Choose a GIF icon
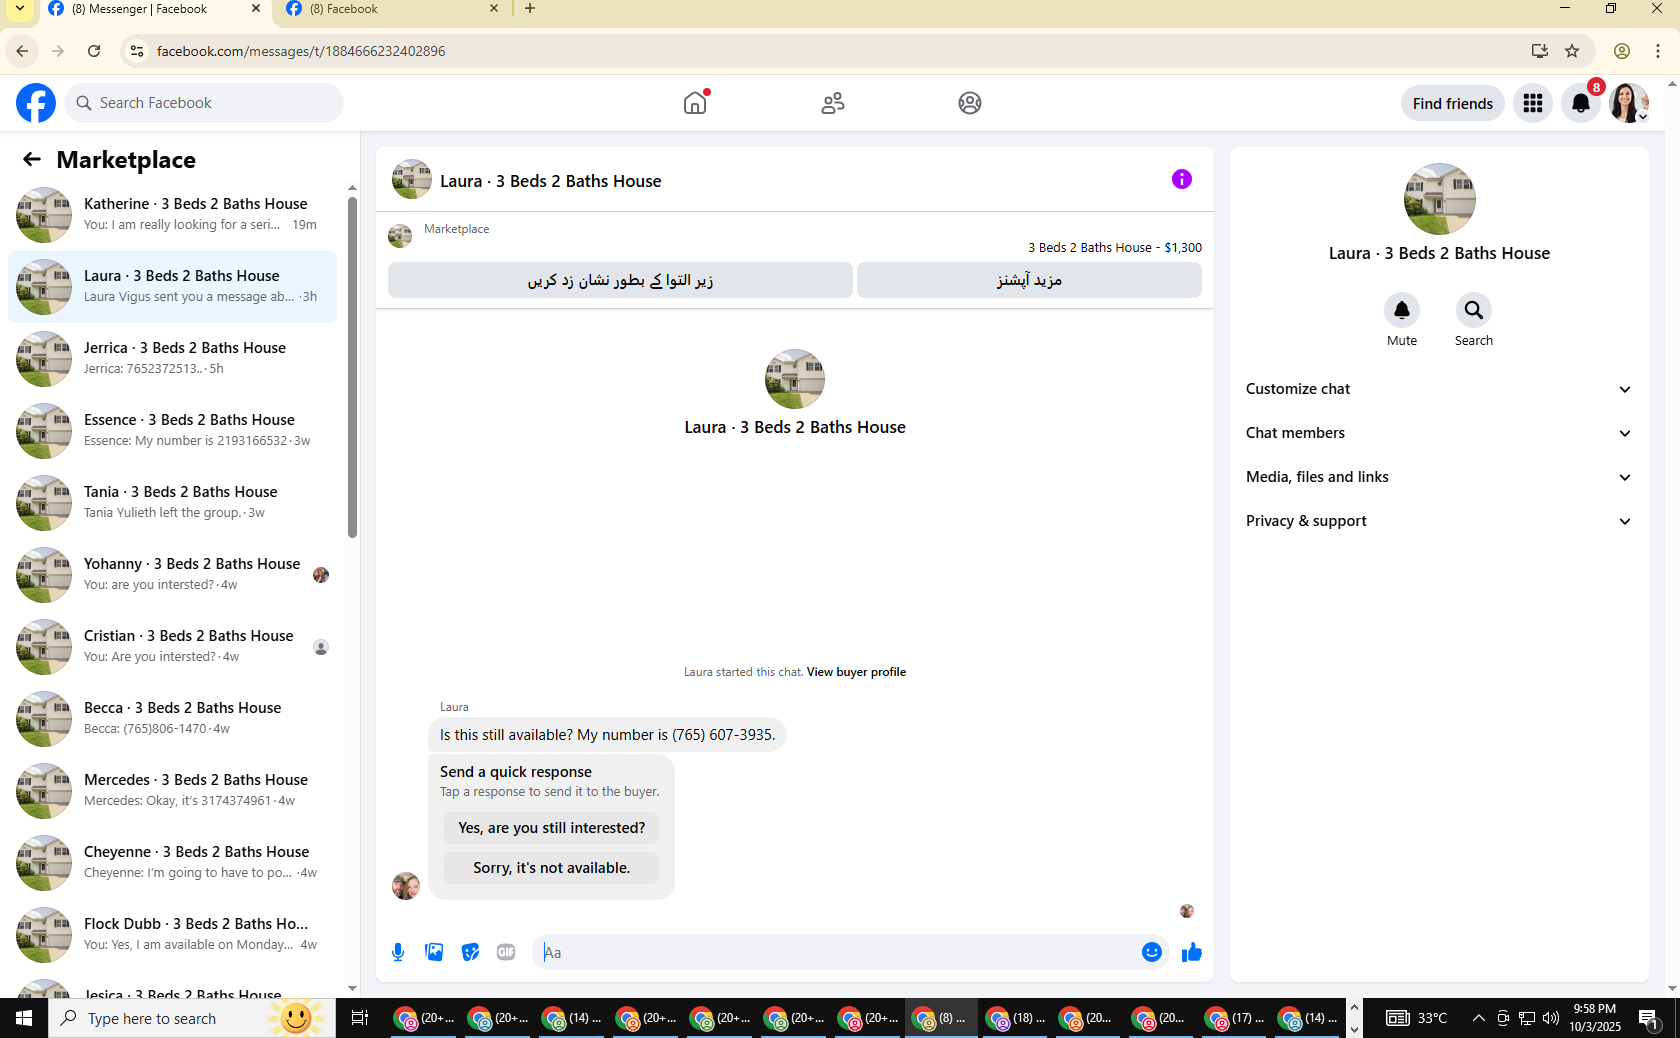 [506, 952]
